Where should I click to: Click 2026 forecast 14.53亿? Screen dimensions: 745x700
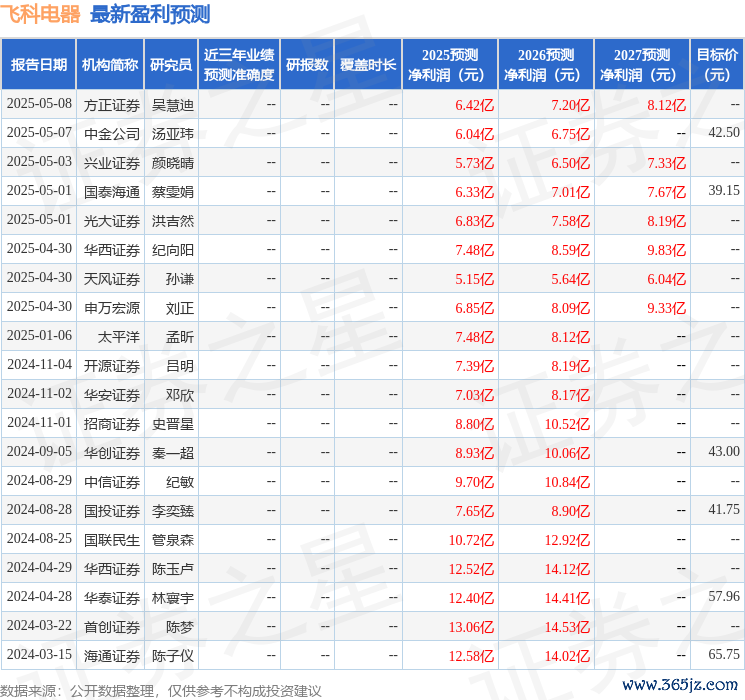[567, 627]
